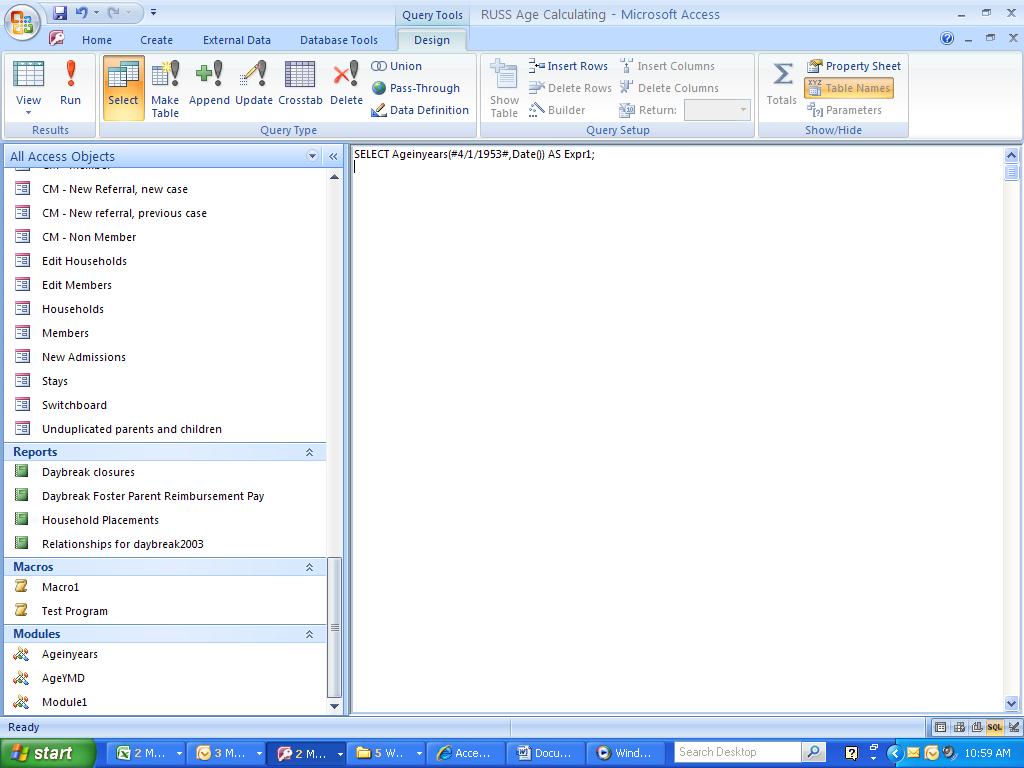This screenshot has height=768, width=1024.
Task: Open the View button dropdown arrow
Action: click(28, 113)
